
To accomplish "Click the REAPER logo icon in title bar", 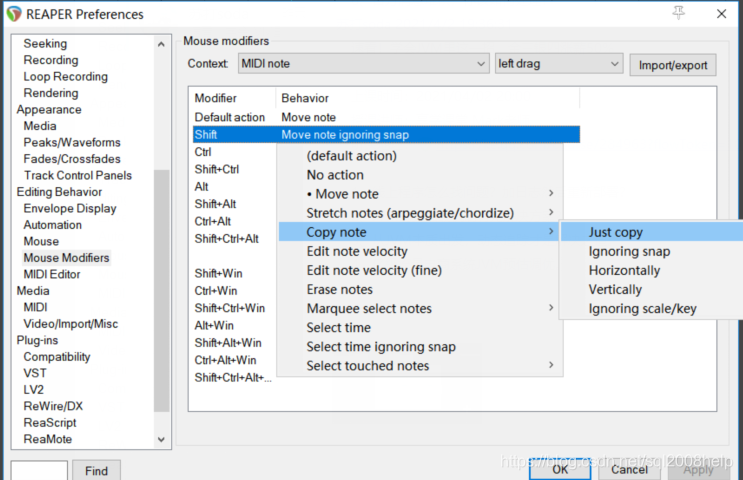I will point(14,14).
